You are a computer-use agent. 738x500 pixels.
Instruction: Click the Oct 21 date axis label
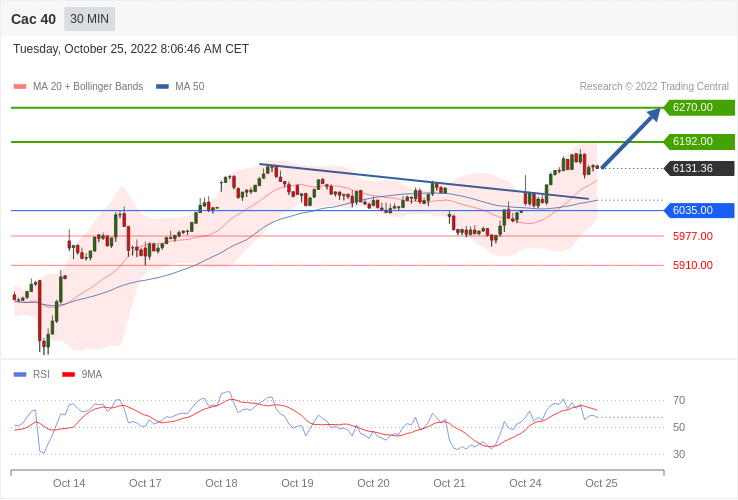pyautogui.click(x=449, y=484)
